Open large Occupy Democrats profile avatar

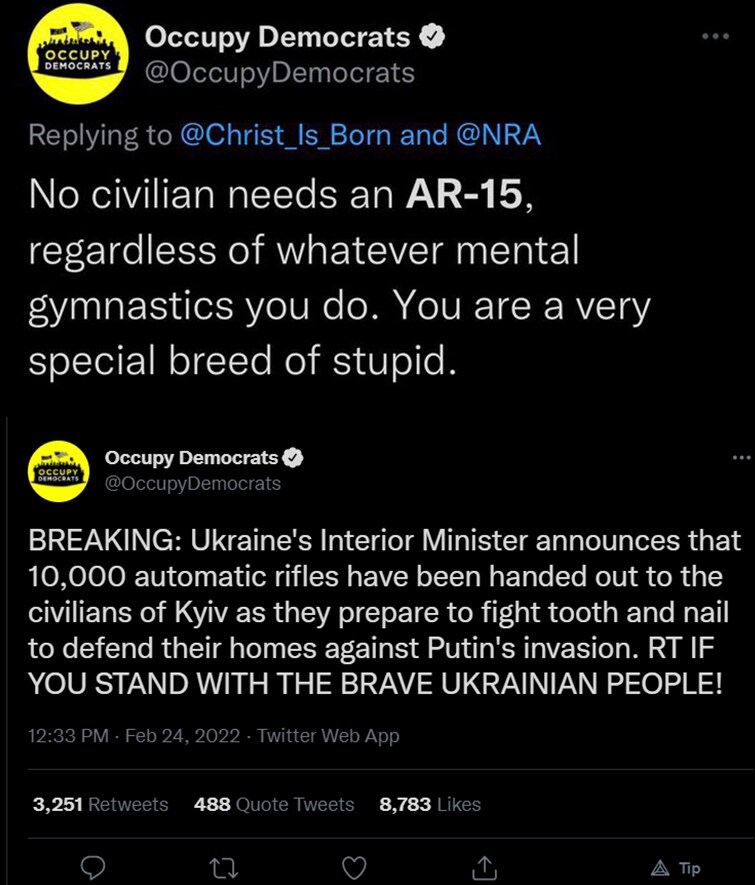click(x=78, y=54)
